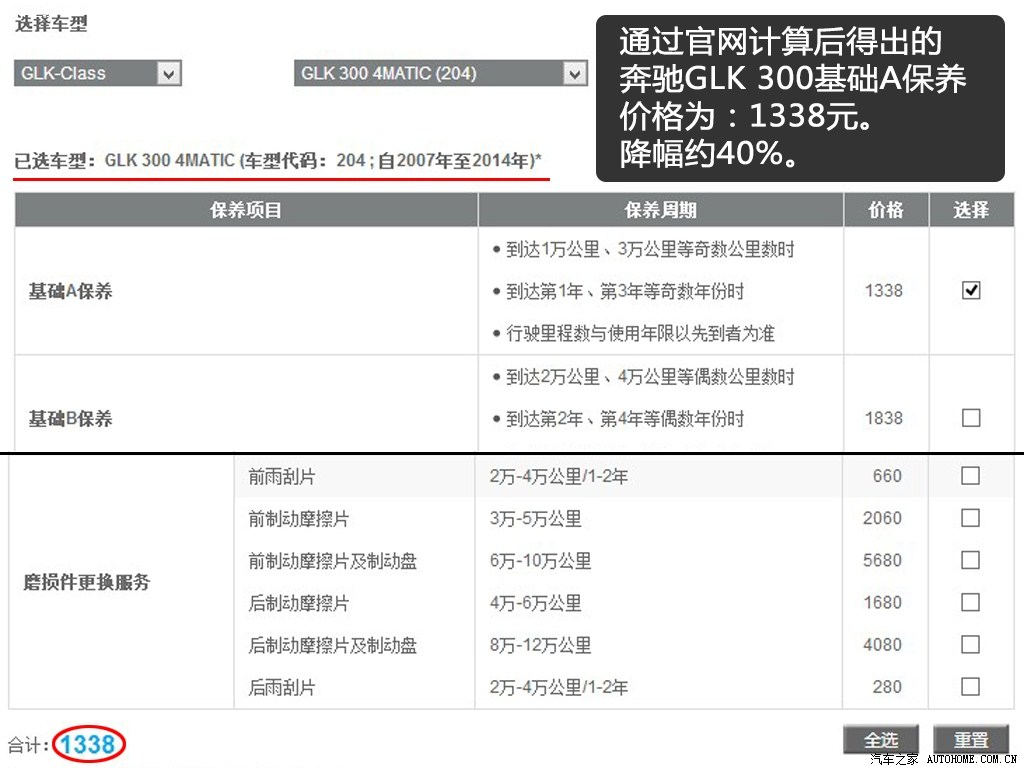Click the 基础B保养 row label
Screen dimensions: 1024x768
tap(71, 419)
